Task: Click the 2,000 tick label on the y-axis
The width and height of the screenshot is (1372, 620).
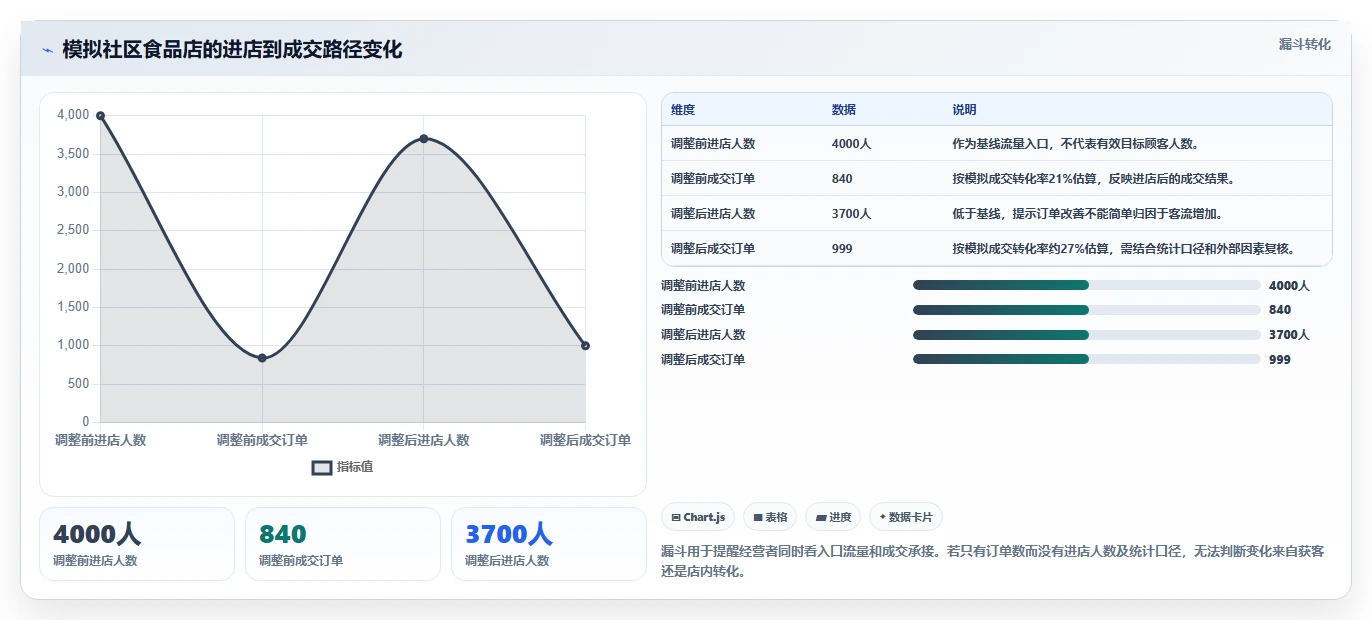Action: point(73,269)
